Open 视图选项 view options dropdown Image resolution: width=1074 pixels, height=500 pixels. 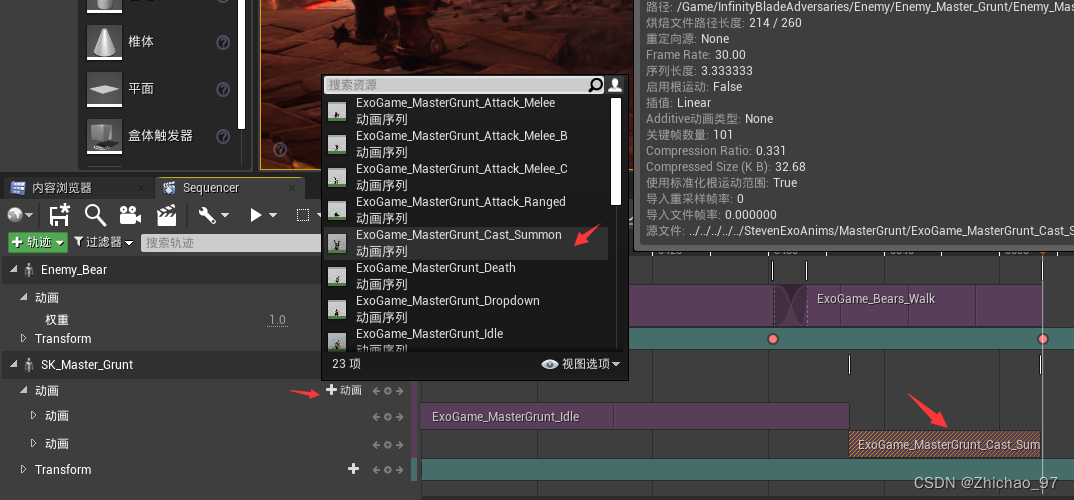(x=581, y=364)
